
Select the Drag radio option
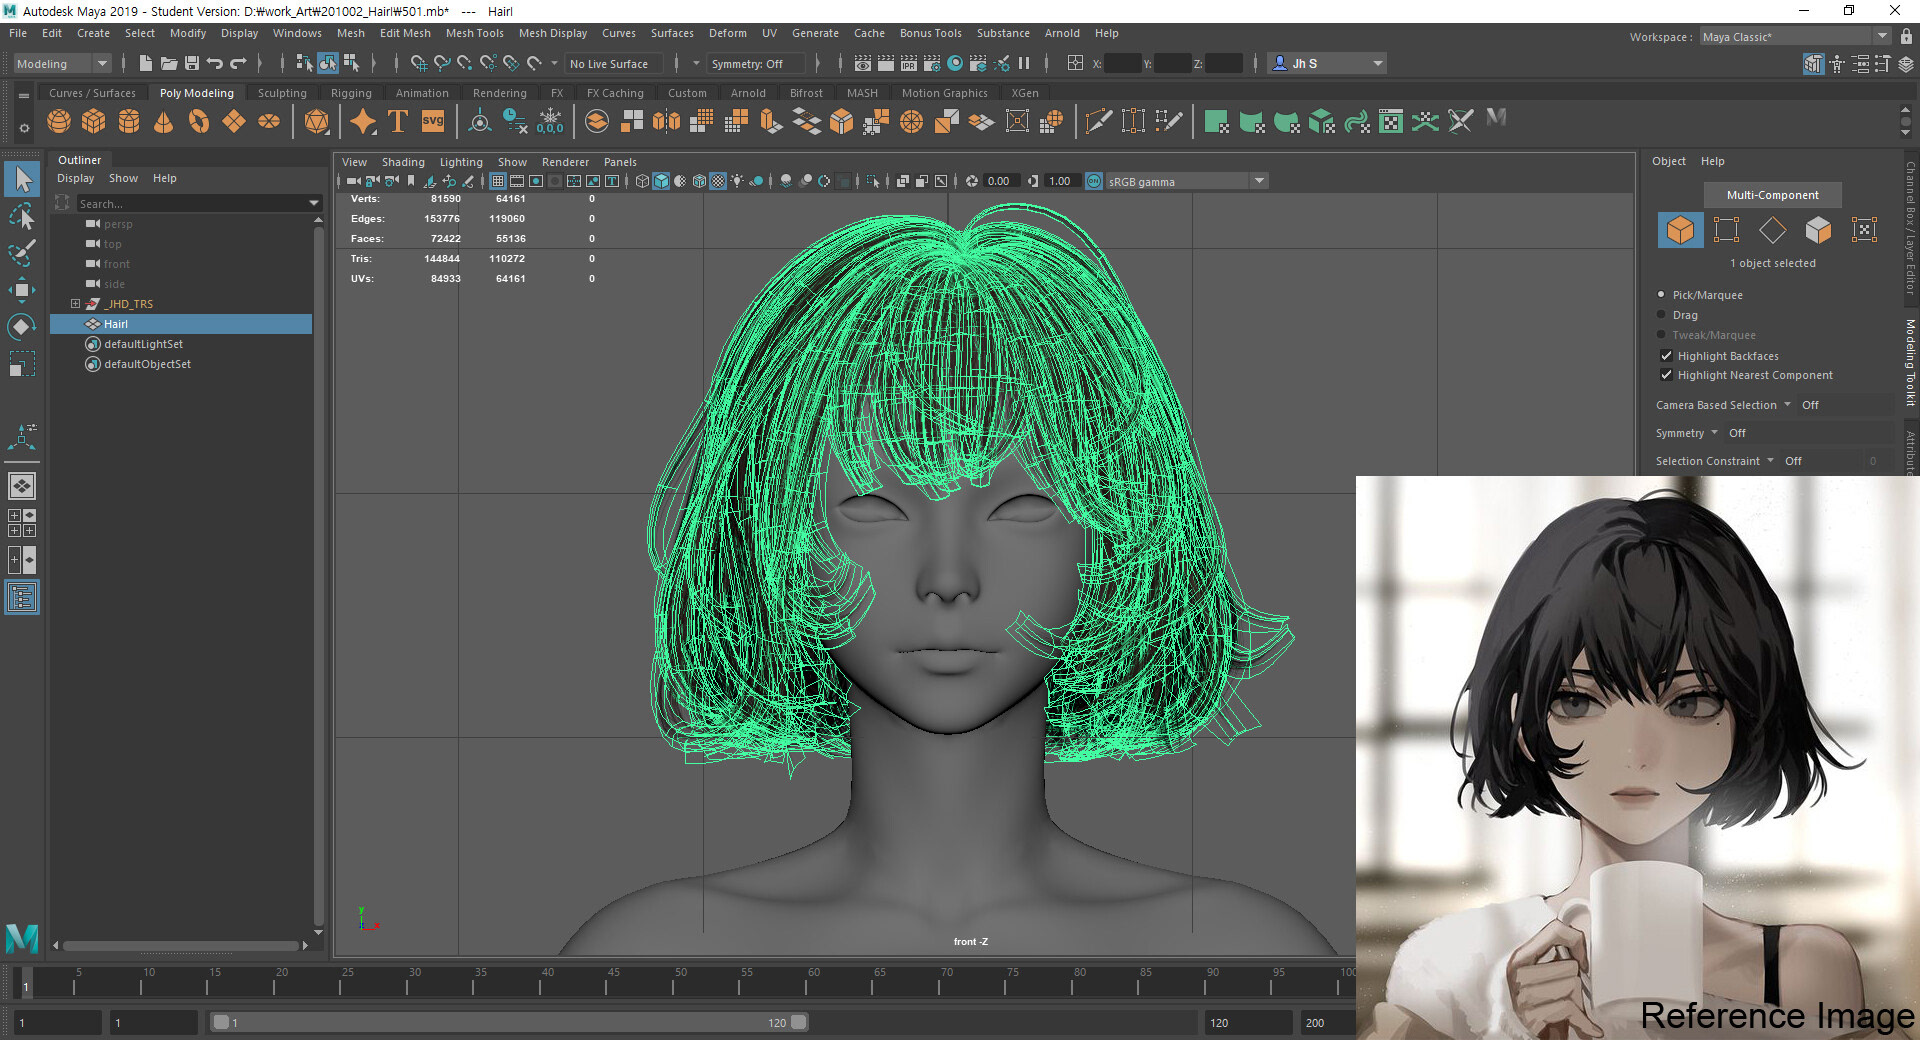coord(1662,315)
